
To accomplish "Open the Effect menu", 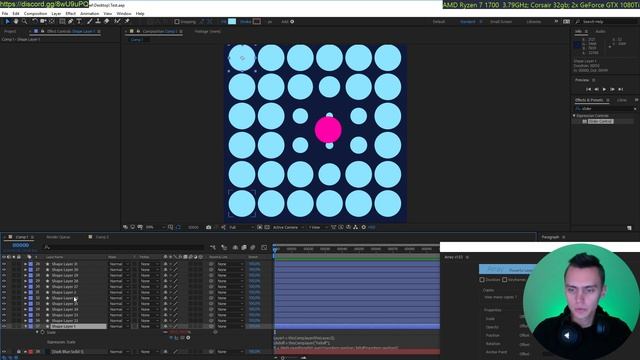I will pyautogui.click(x=71, y=13).
